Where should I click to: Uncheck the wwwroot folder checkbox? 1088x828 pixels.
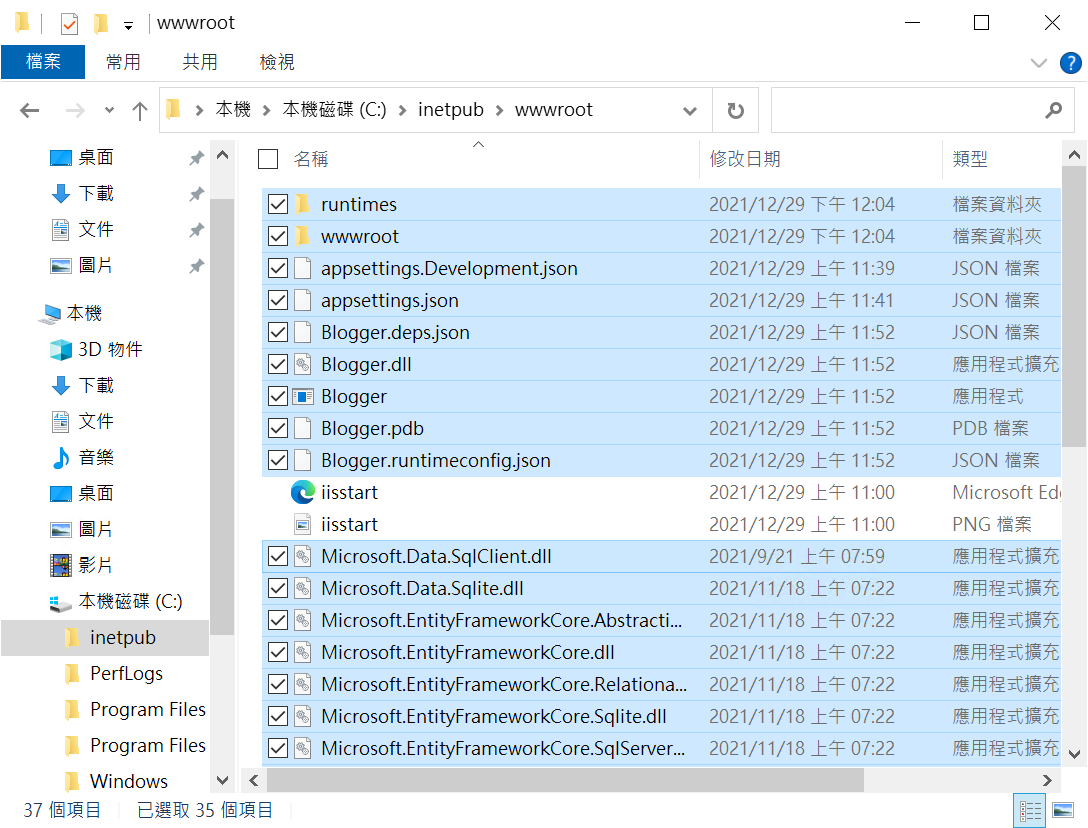tap(278, 236)
